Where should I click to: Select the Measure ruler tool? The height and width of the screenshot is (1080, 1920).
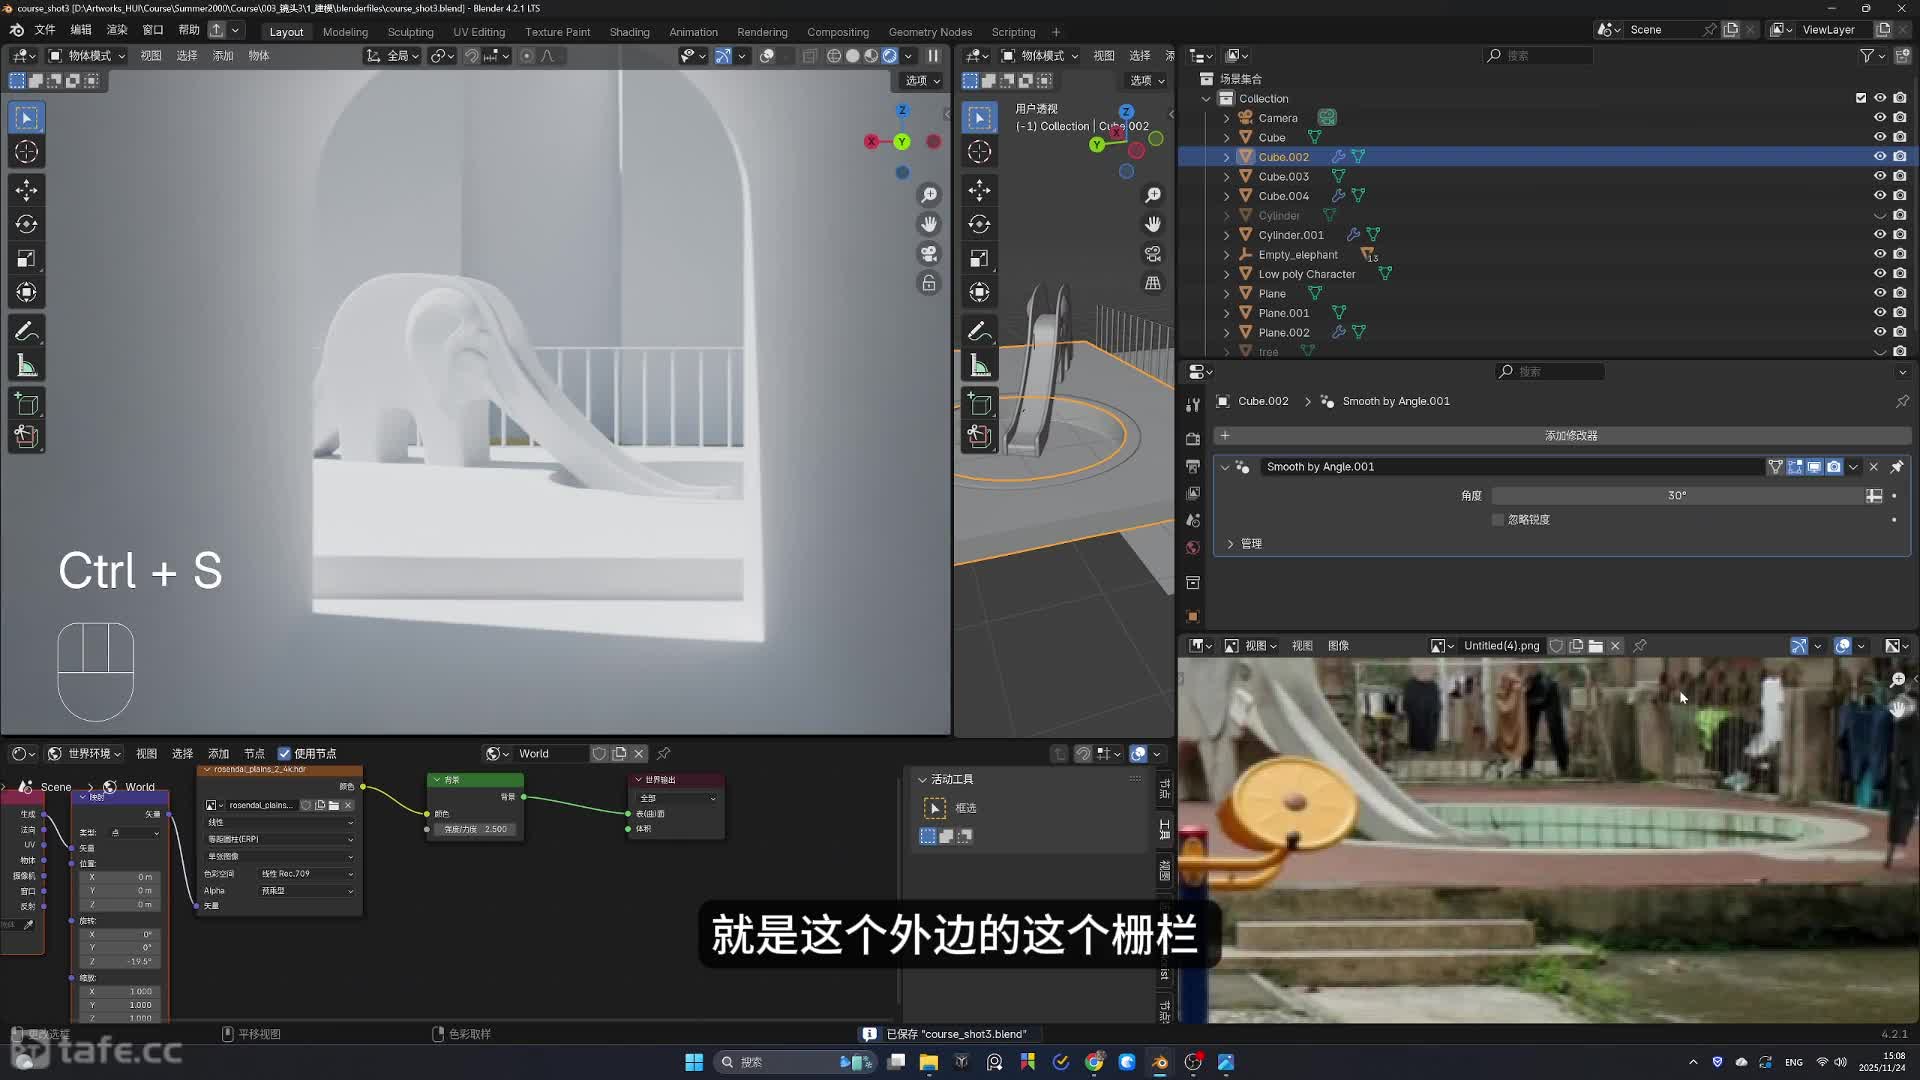pos(27,366)
